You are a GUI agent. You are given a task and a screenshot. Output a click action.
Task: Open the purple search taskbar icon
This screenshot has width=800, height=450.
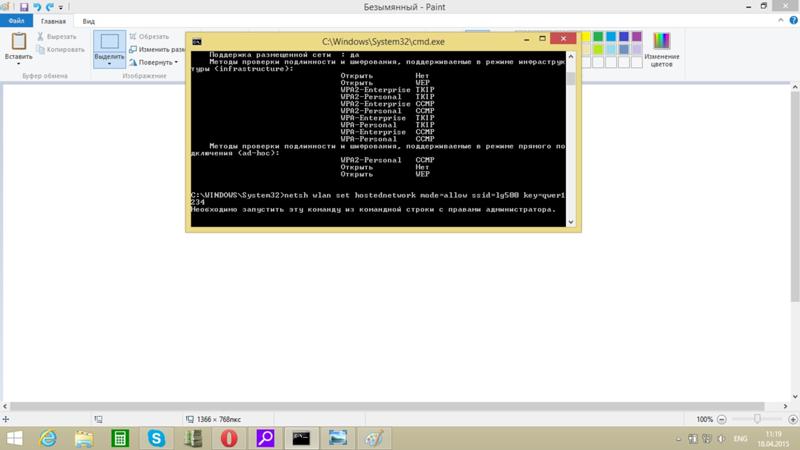pyautogui.click(x=265, y=438)
